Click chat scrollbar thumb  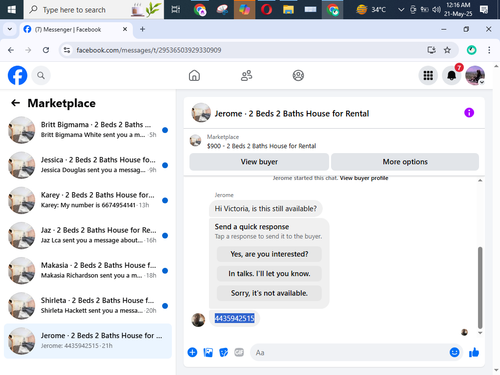[480, 287]
